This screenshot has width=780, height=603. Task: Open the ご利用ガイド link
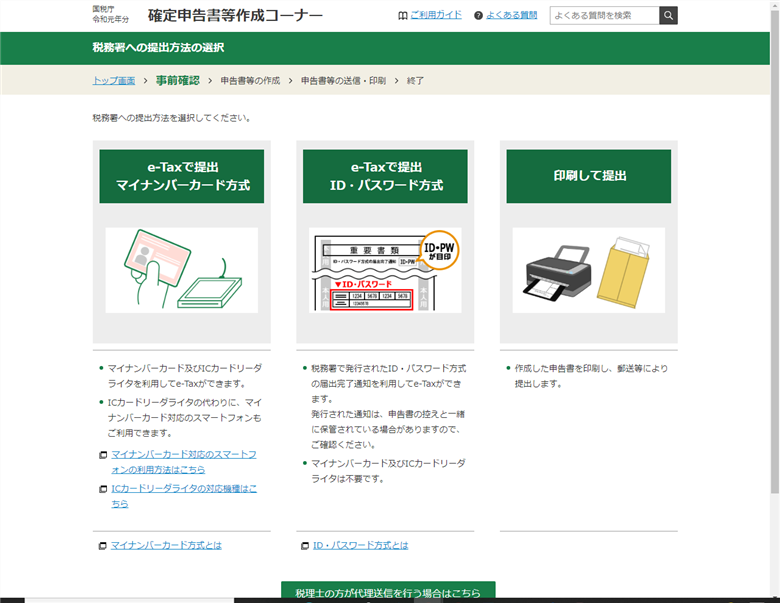[x=436, y=15]
